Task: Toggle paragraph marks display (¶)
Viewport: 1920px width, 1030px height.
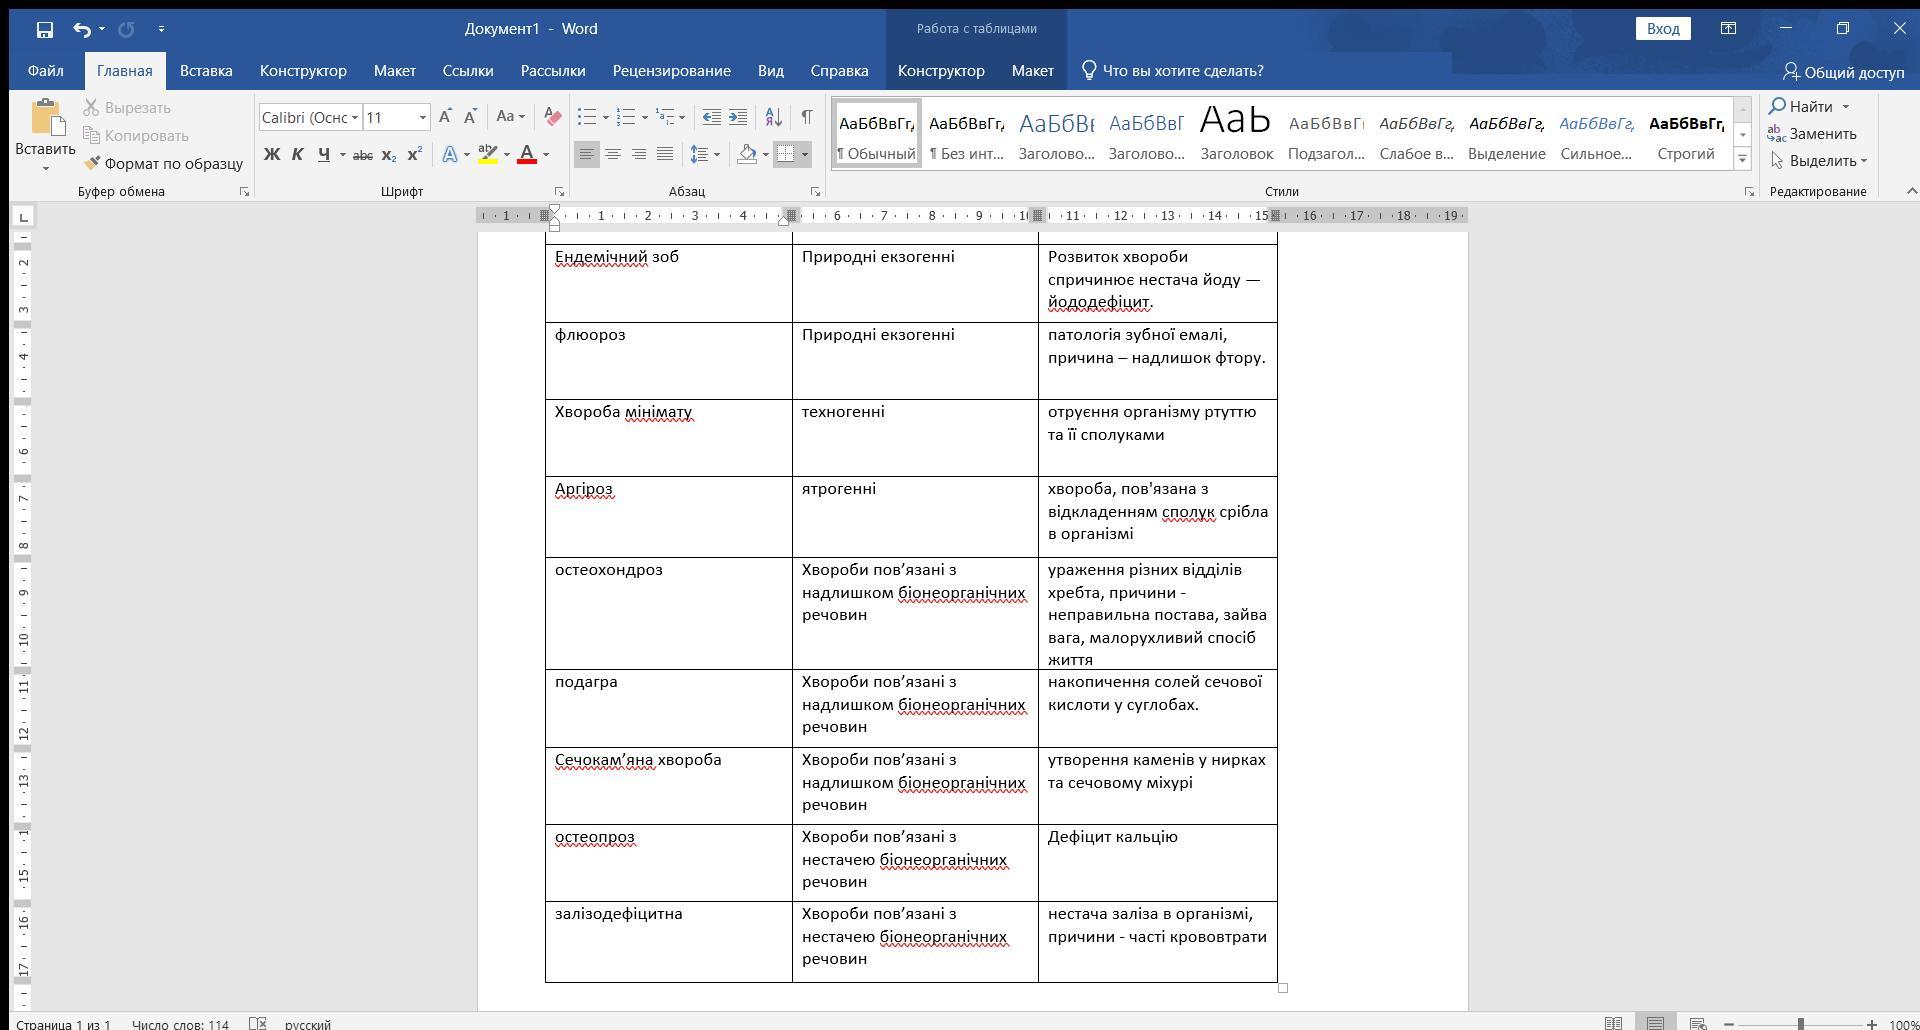Action: [x=806, y=117]
